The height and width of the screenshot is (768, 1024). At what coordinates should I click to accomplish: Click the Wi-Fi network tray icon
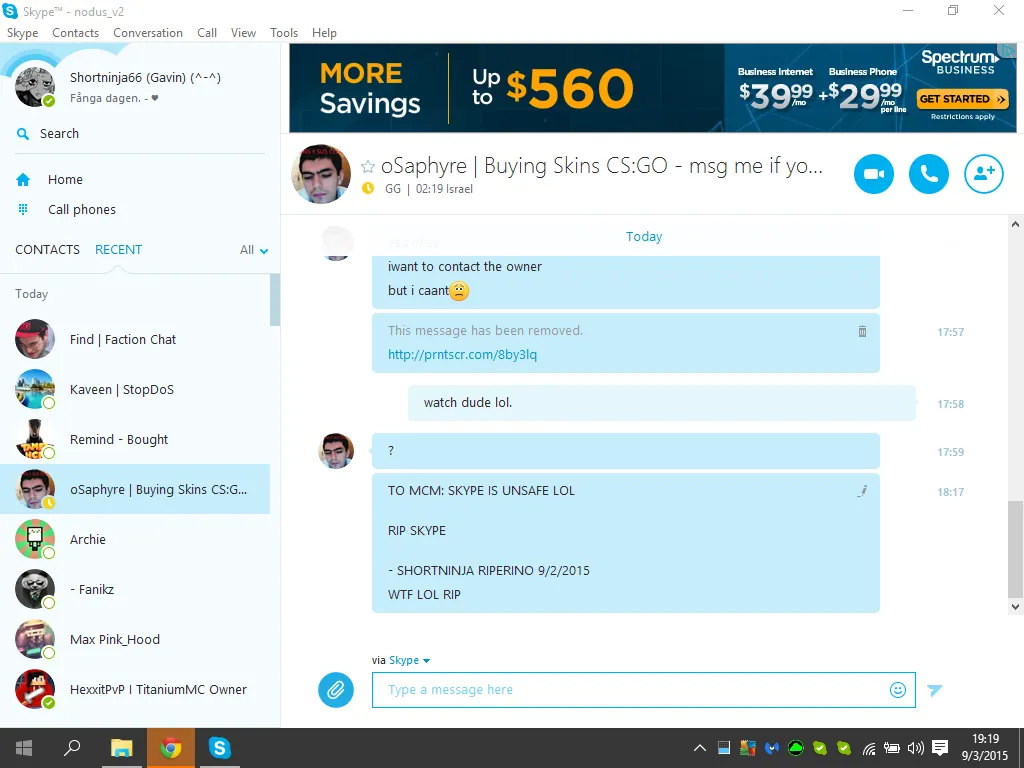[x=869, y=748]
